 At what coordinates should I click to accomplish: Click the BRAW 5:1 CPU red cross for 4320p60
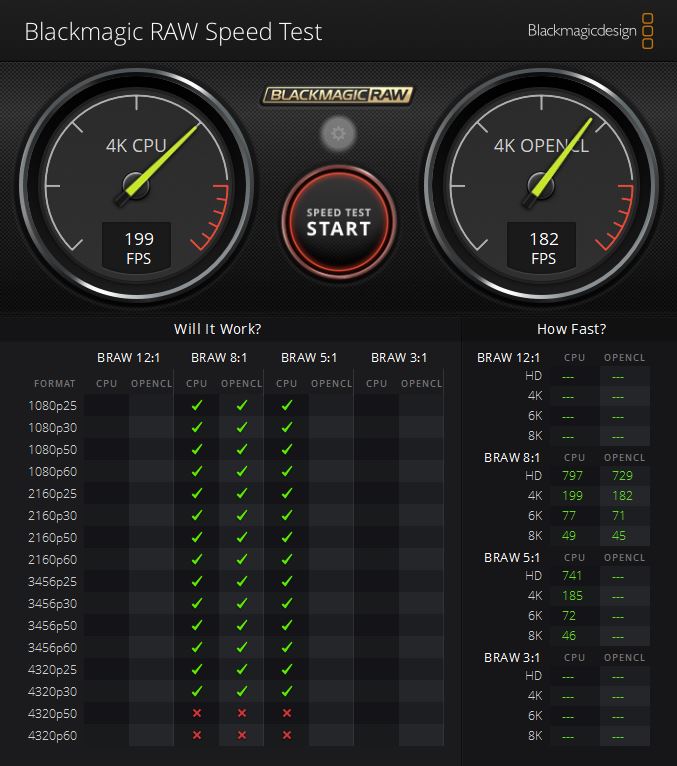[x=287, y=735]
